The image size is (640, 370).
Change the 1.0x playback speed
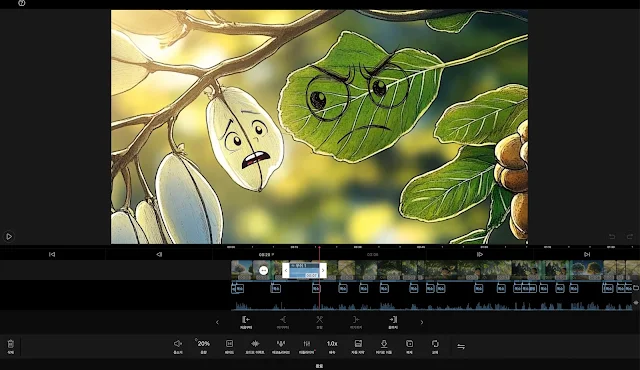point(332,346)
